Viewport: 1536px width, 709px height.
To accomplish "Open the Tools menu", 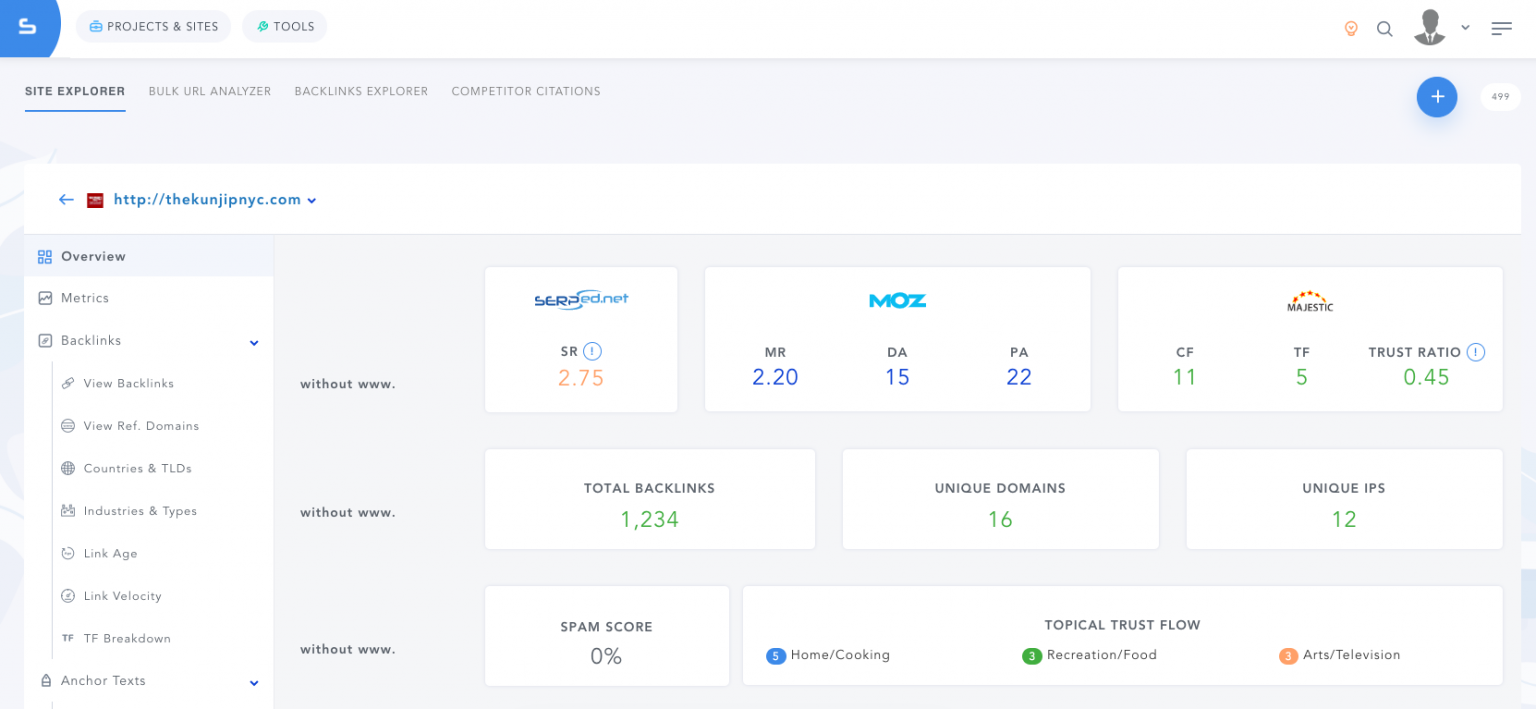I will [285, 27].
